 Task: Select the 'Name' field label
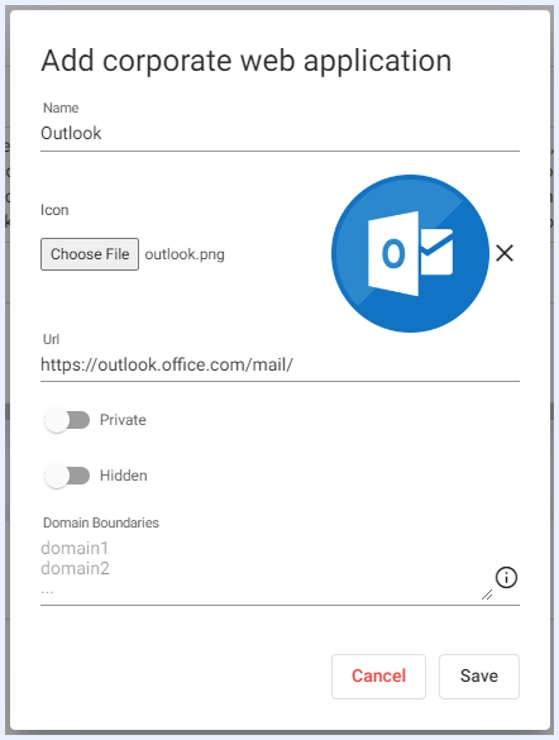pos(61,108)
